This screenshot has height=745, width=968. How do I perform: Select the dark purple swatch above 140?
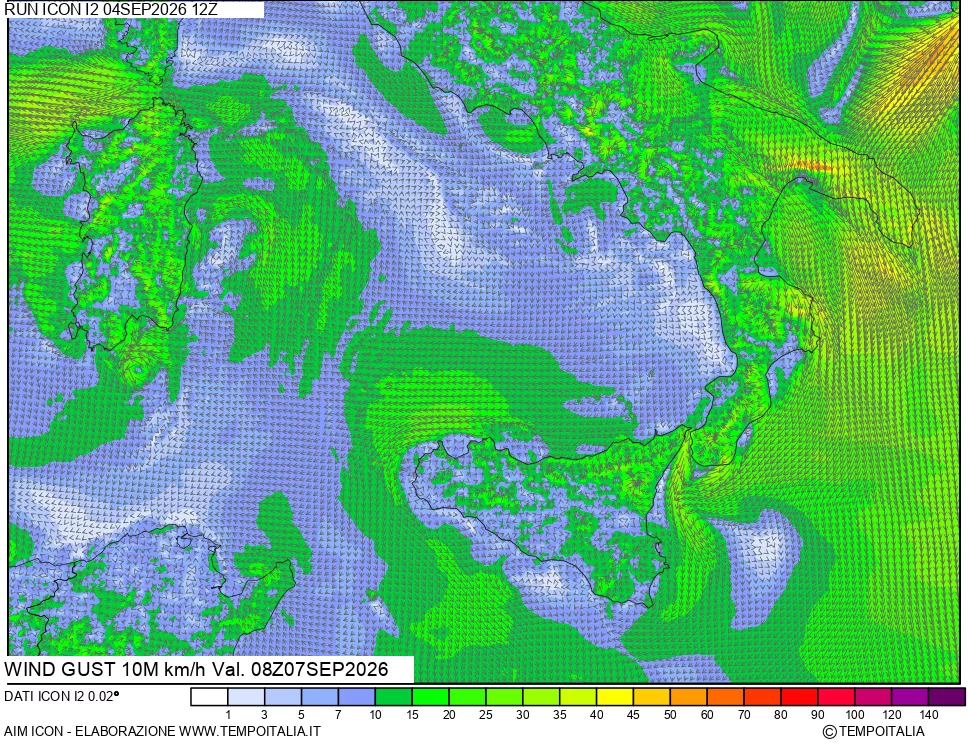click(x=946, y=697)
